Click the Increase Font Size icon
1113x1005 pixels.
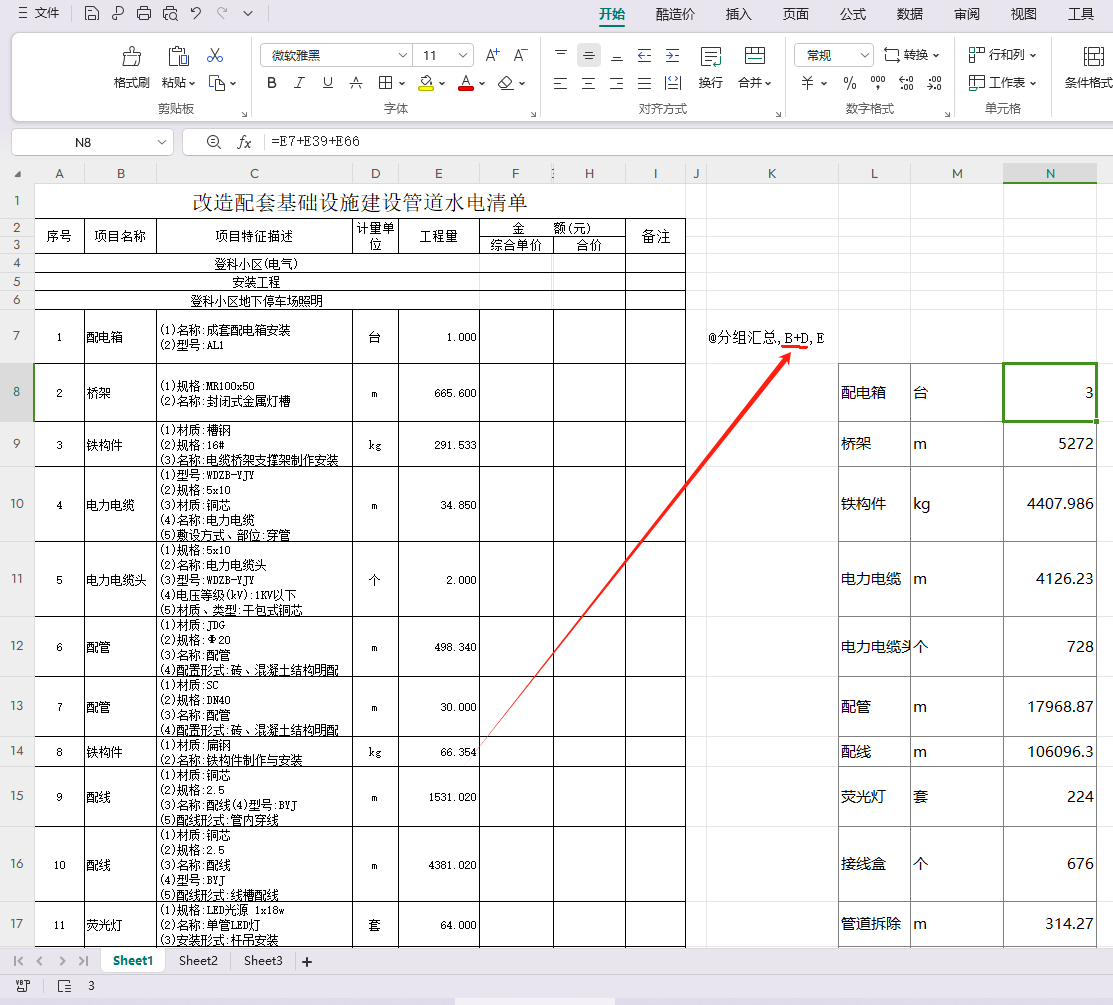click(x=492, y=55)
